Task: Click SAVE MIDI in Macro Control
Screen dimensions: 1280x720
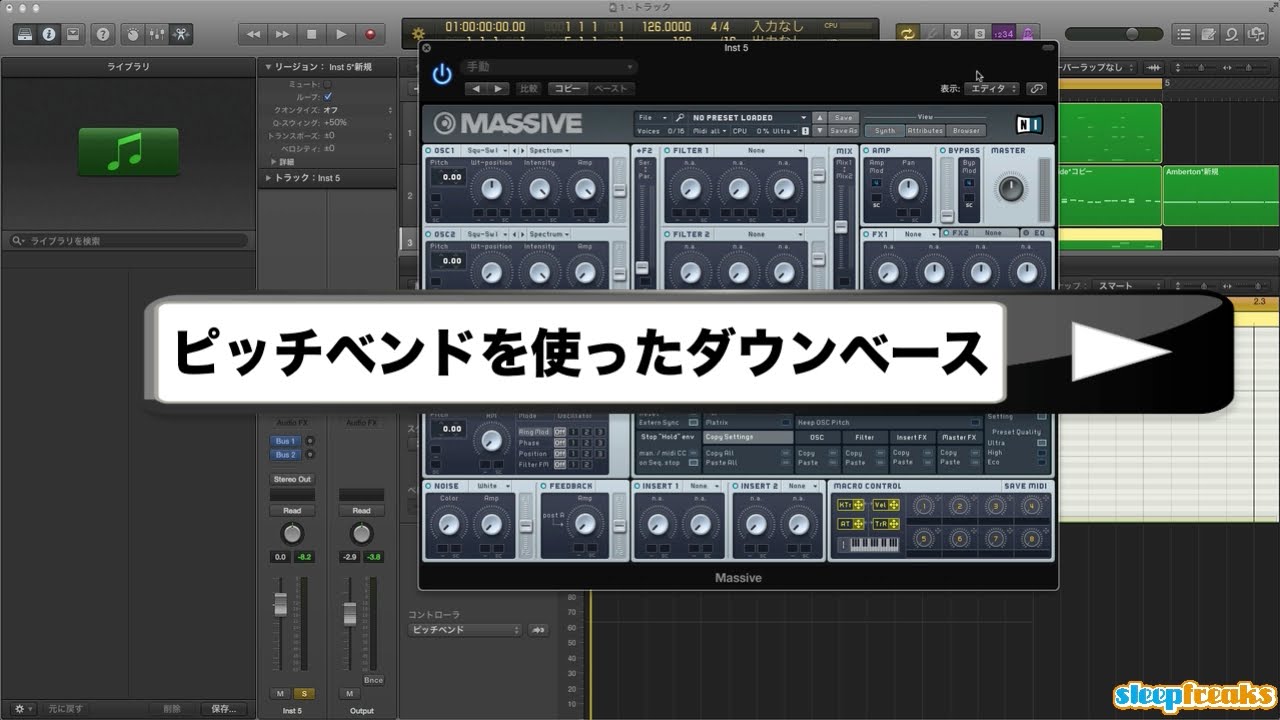Action: [1025, 486]
